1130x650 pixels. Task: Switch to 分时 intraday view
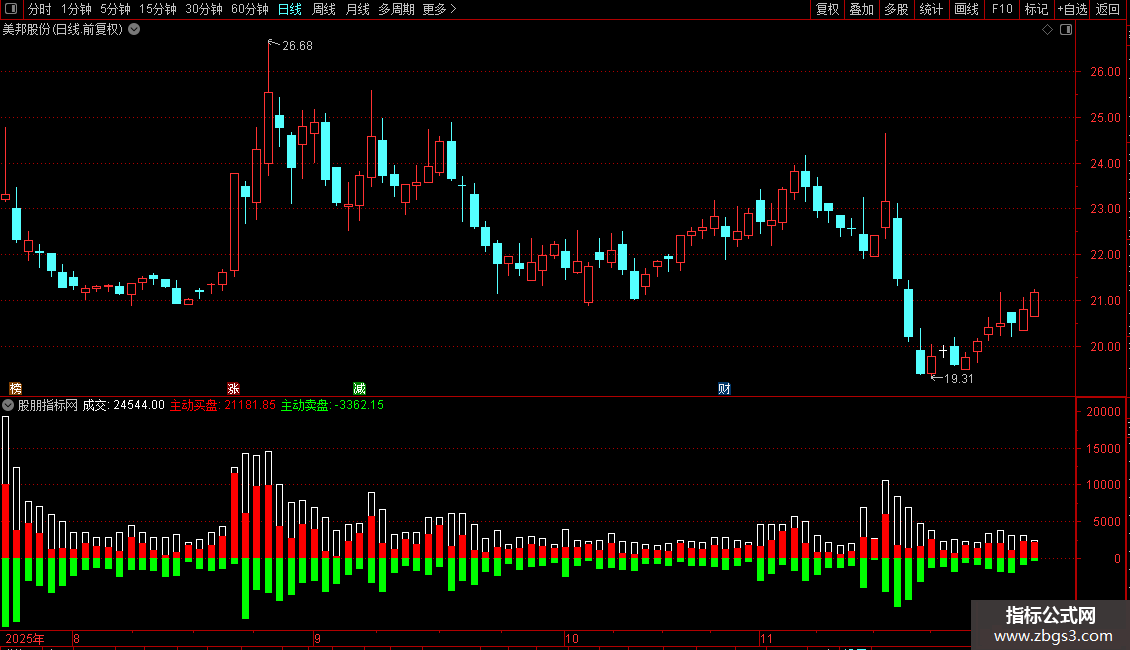tap(40, 9)
